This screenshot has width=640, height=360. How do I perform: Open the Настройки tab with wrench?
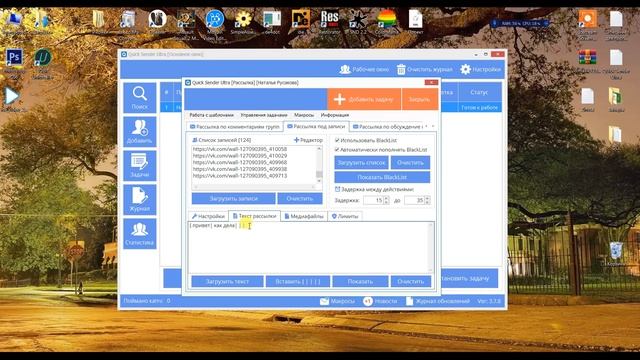coord(208,216)
